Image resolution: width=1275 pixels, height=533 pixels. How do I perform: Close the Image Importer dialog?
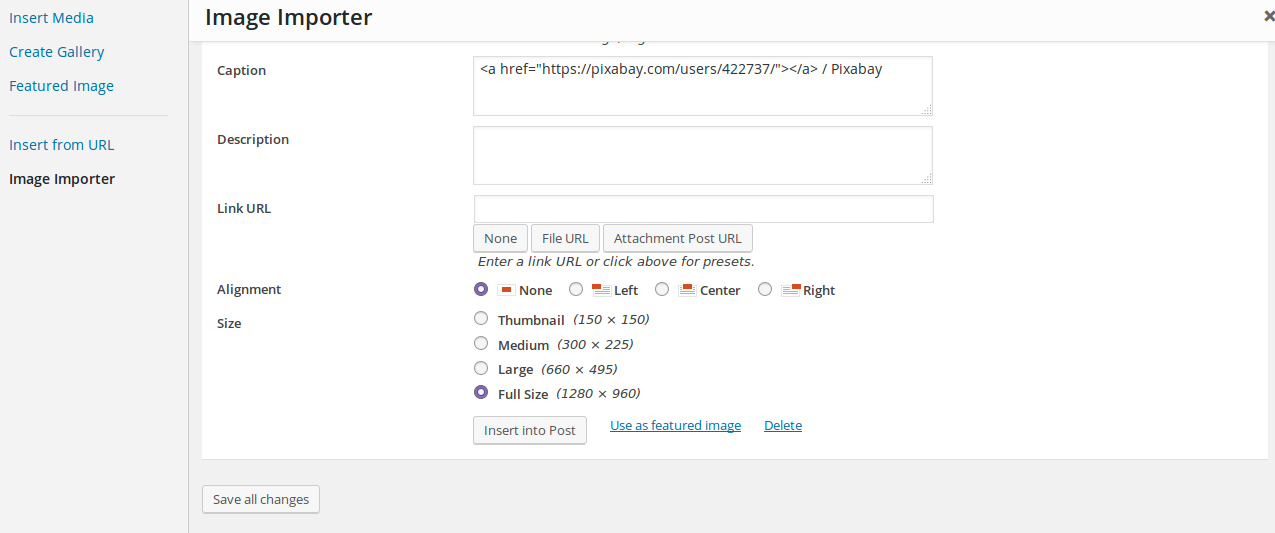pos(1269,16)
